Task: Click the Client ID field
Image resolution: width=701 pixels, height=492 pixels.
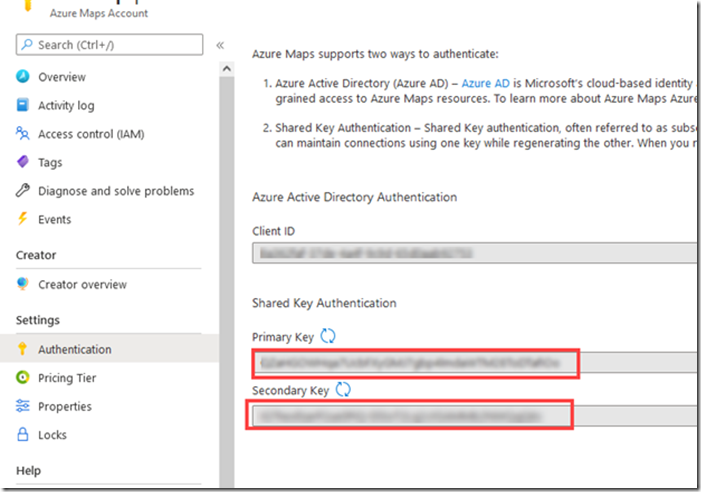Action: pos(474,253)
